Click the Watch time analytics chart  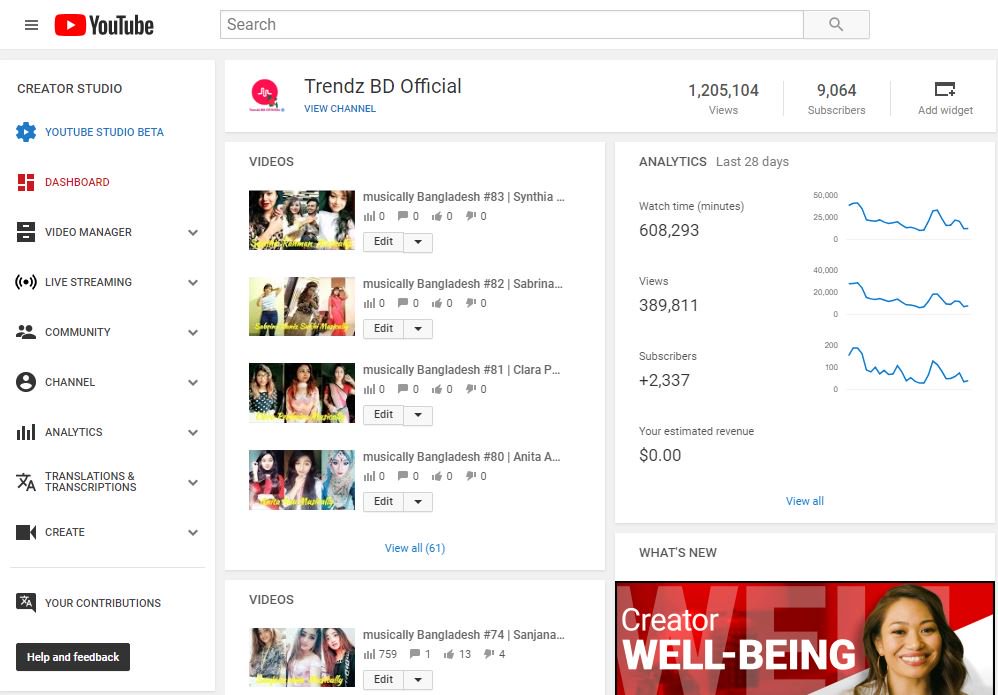(x=908, y=216)
